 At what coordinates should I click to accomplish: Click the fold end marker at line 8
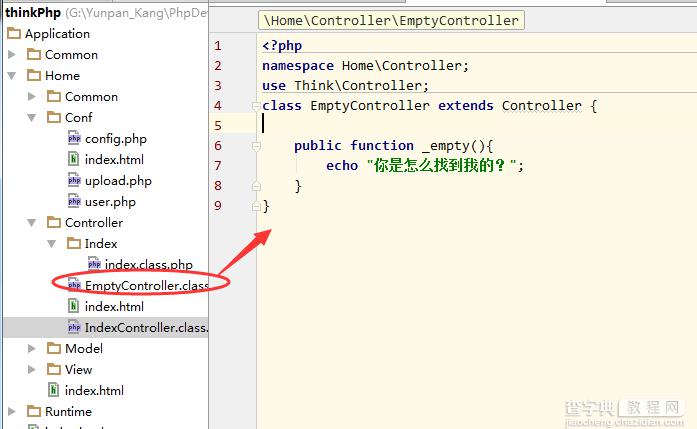(256, 186)
